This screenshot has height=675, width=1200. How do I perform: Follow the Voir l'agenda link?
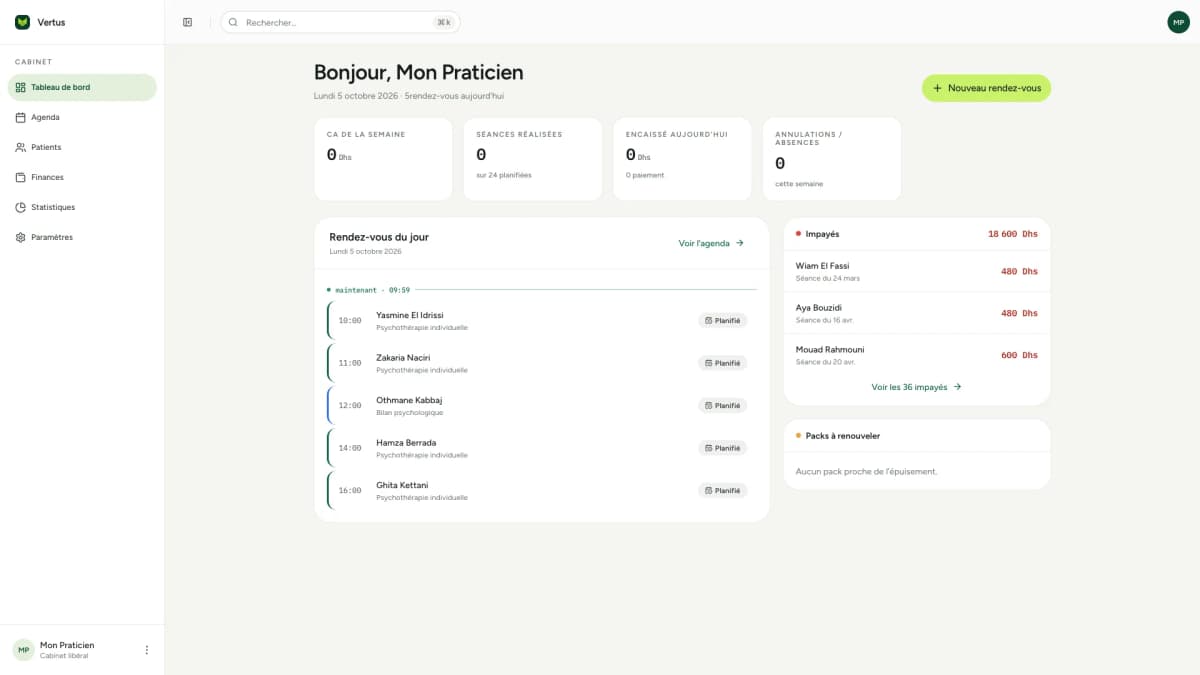(711, 243)
